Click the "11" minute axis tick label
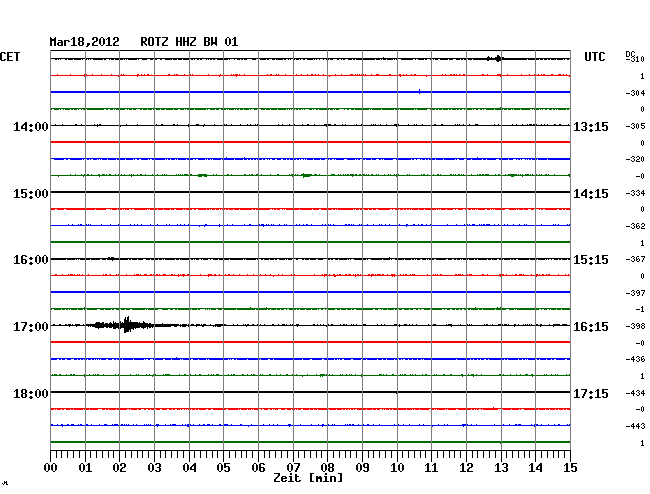Screen dimensions: 650x494 coord(431,467)
